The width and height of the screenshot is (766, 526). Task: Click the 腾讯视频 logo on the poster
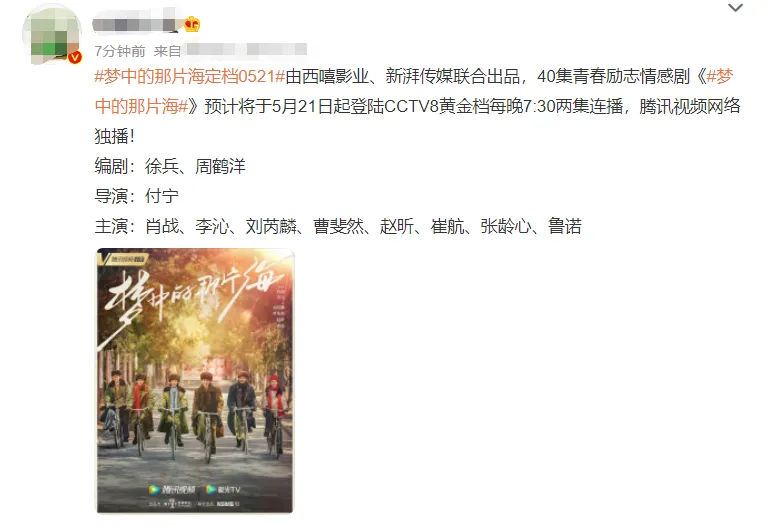[172, 489]
